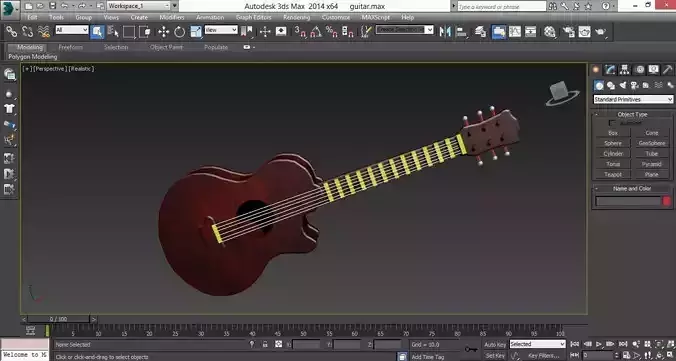Toggle Percent Snap button

(332, 31)
